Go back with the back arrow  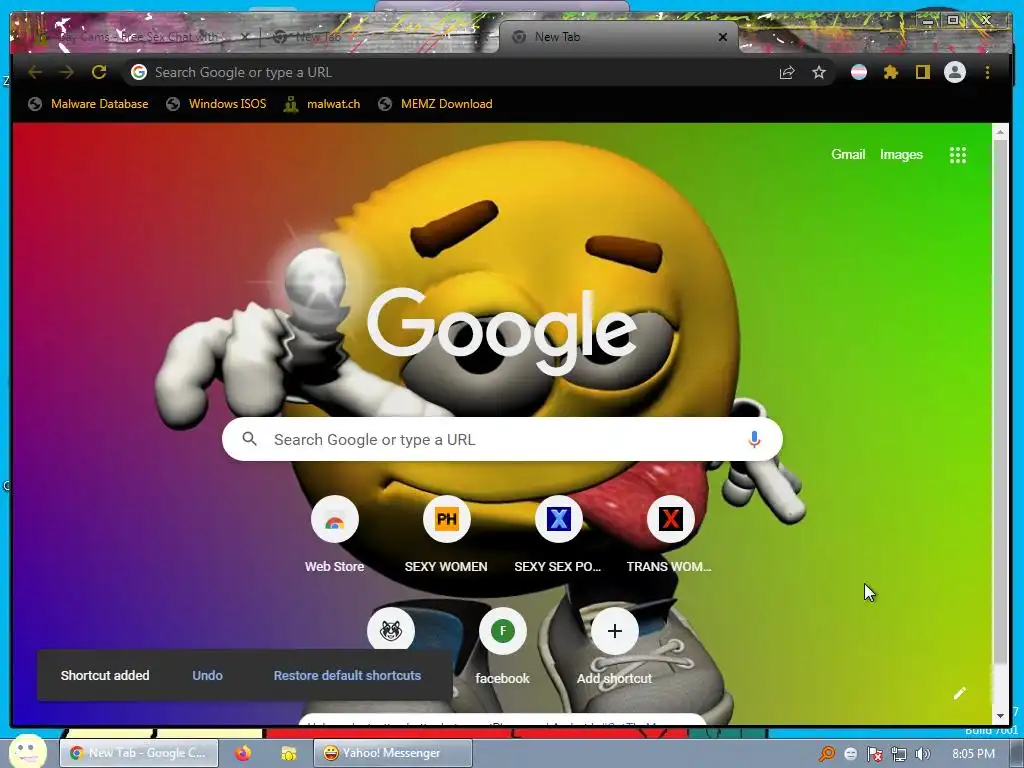pyautogui.click(x=35, y=72)
